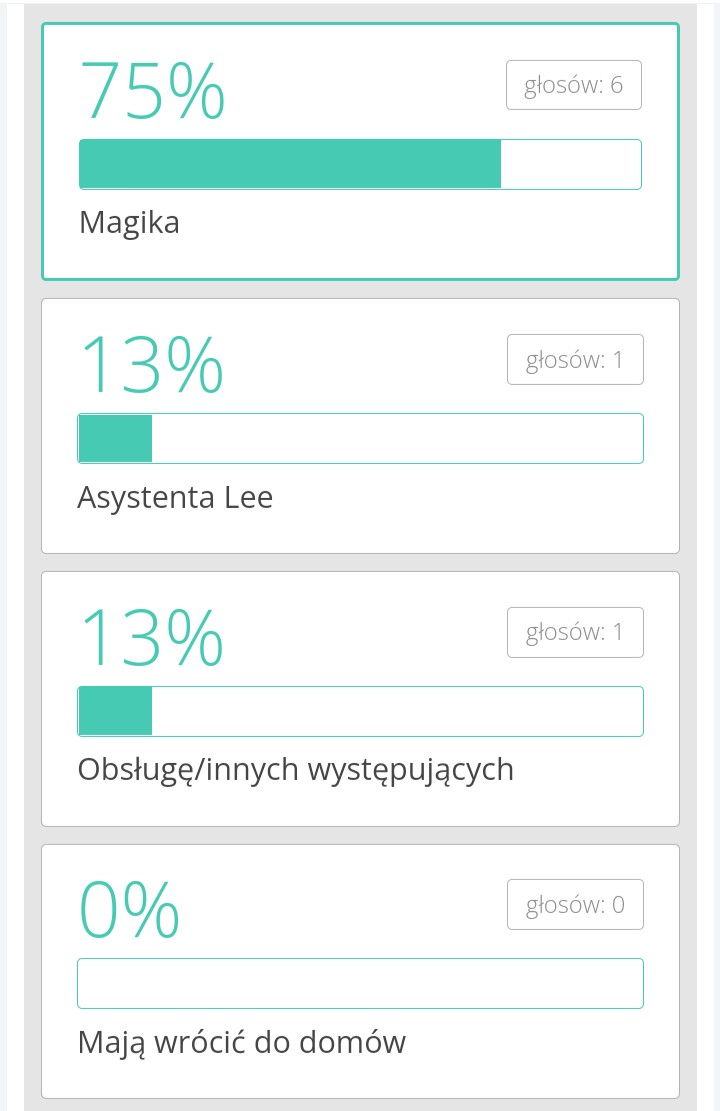Click the 13% result above Asystenta Lee
Screen dimensions: 720x1111
tap(151, 364)
